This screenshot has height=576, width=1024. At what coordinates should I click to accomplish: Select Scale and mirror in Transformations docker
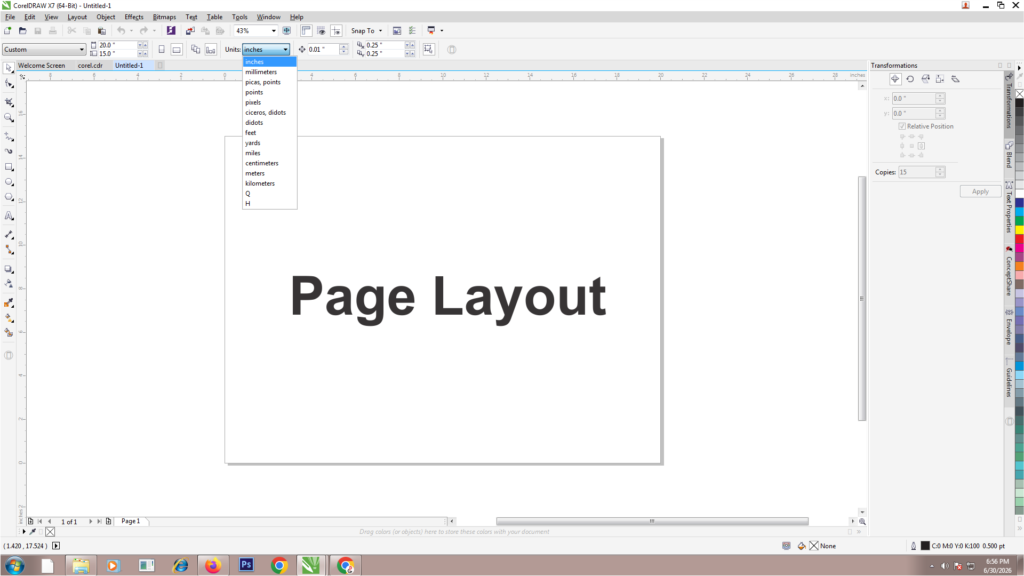coord(925,79)
